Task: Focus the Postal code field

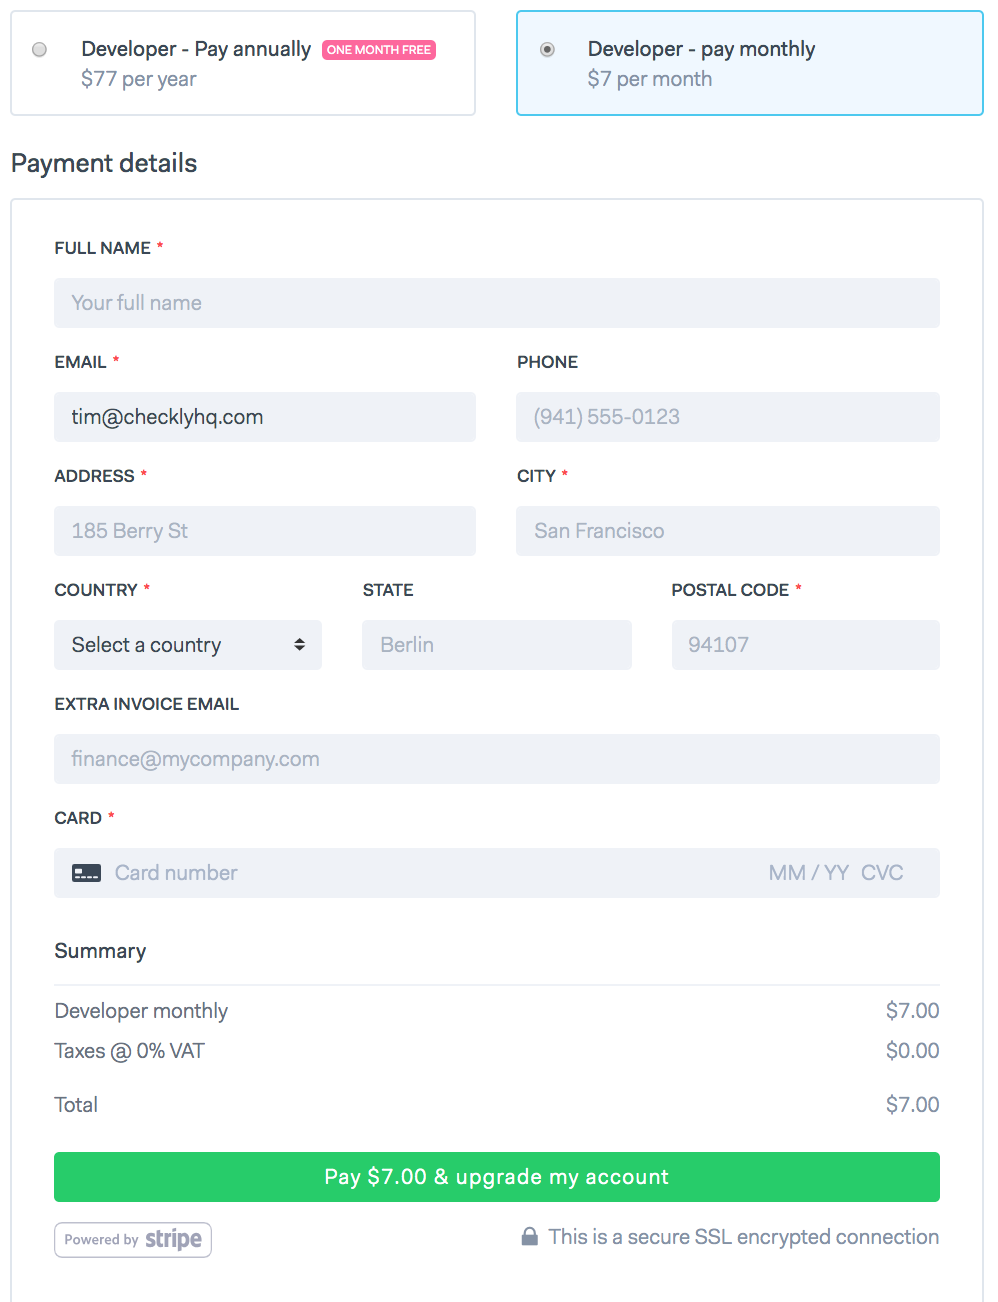Action: (805, 645)
